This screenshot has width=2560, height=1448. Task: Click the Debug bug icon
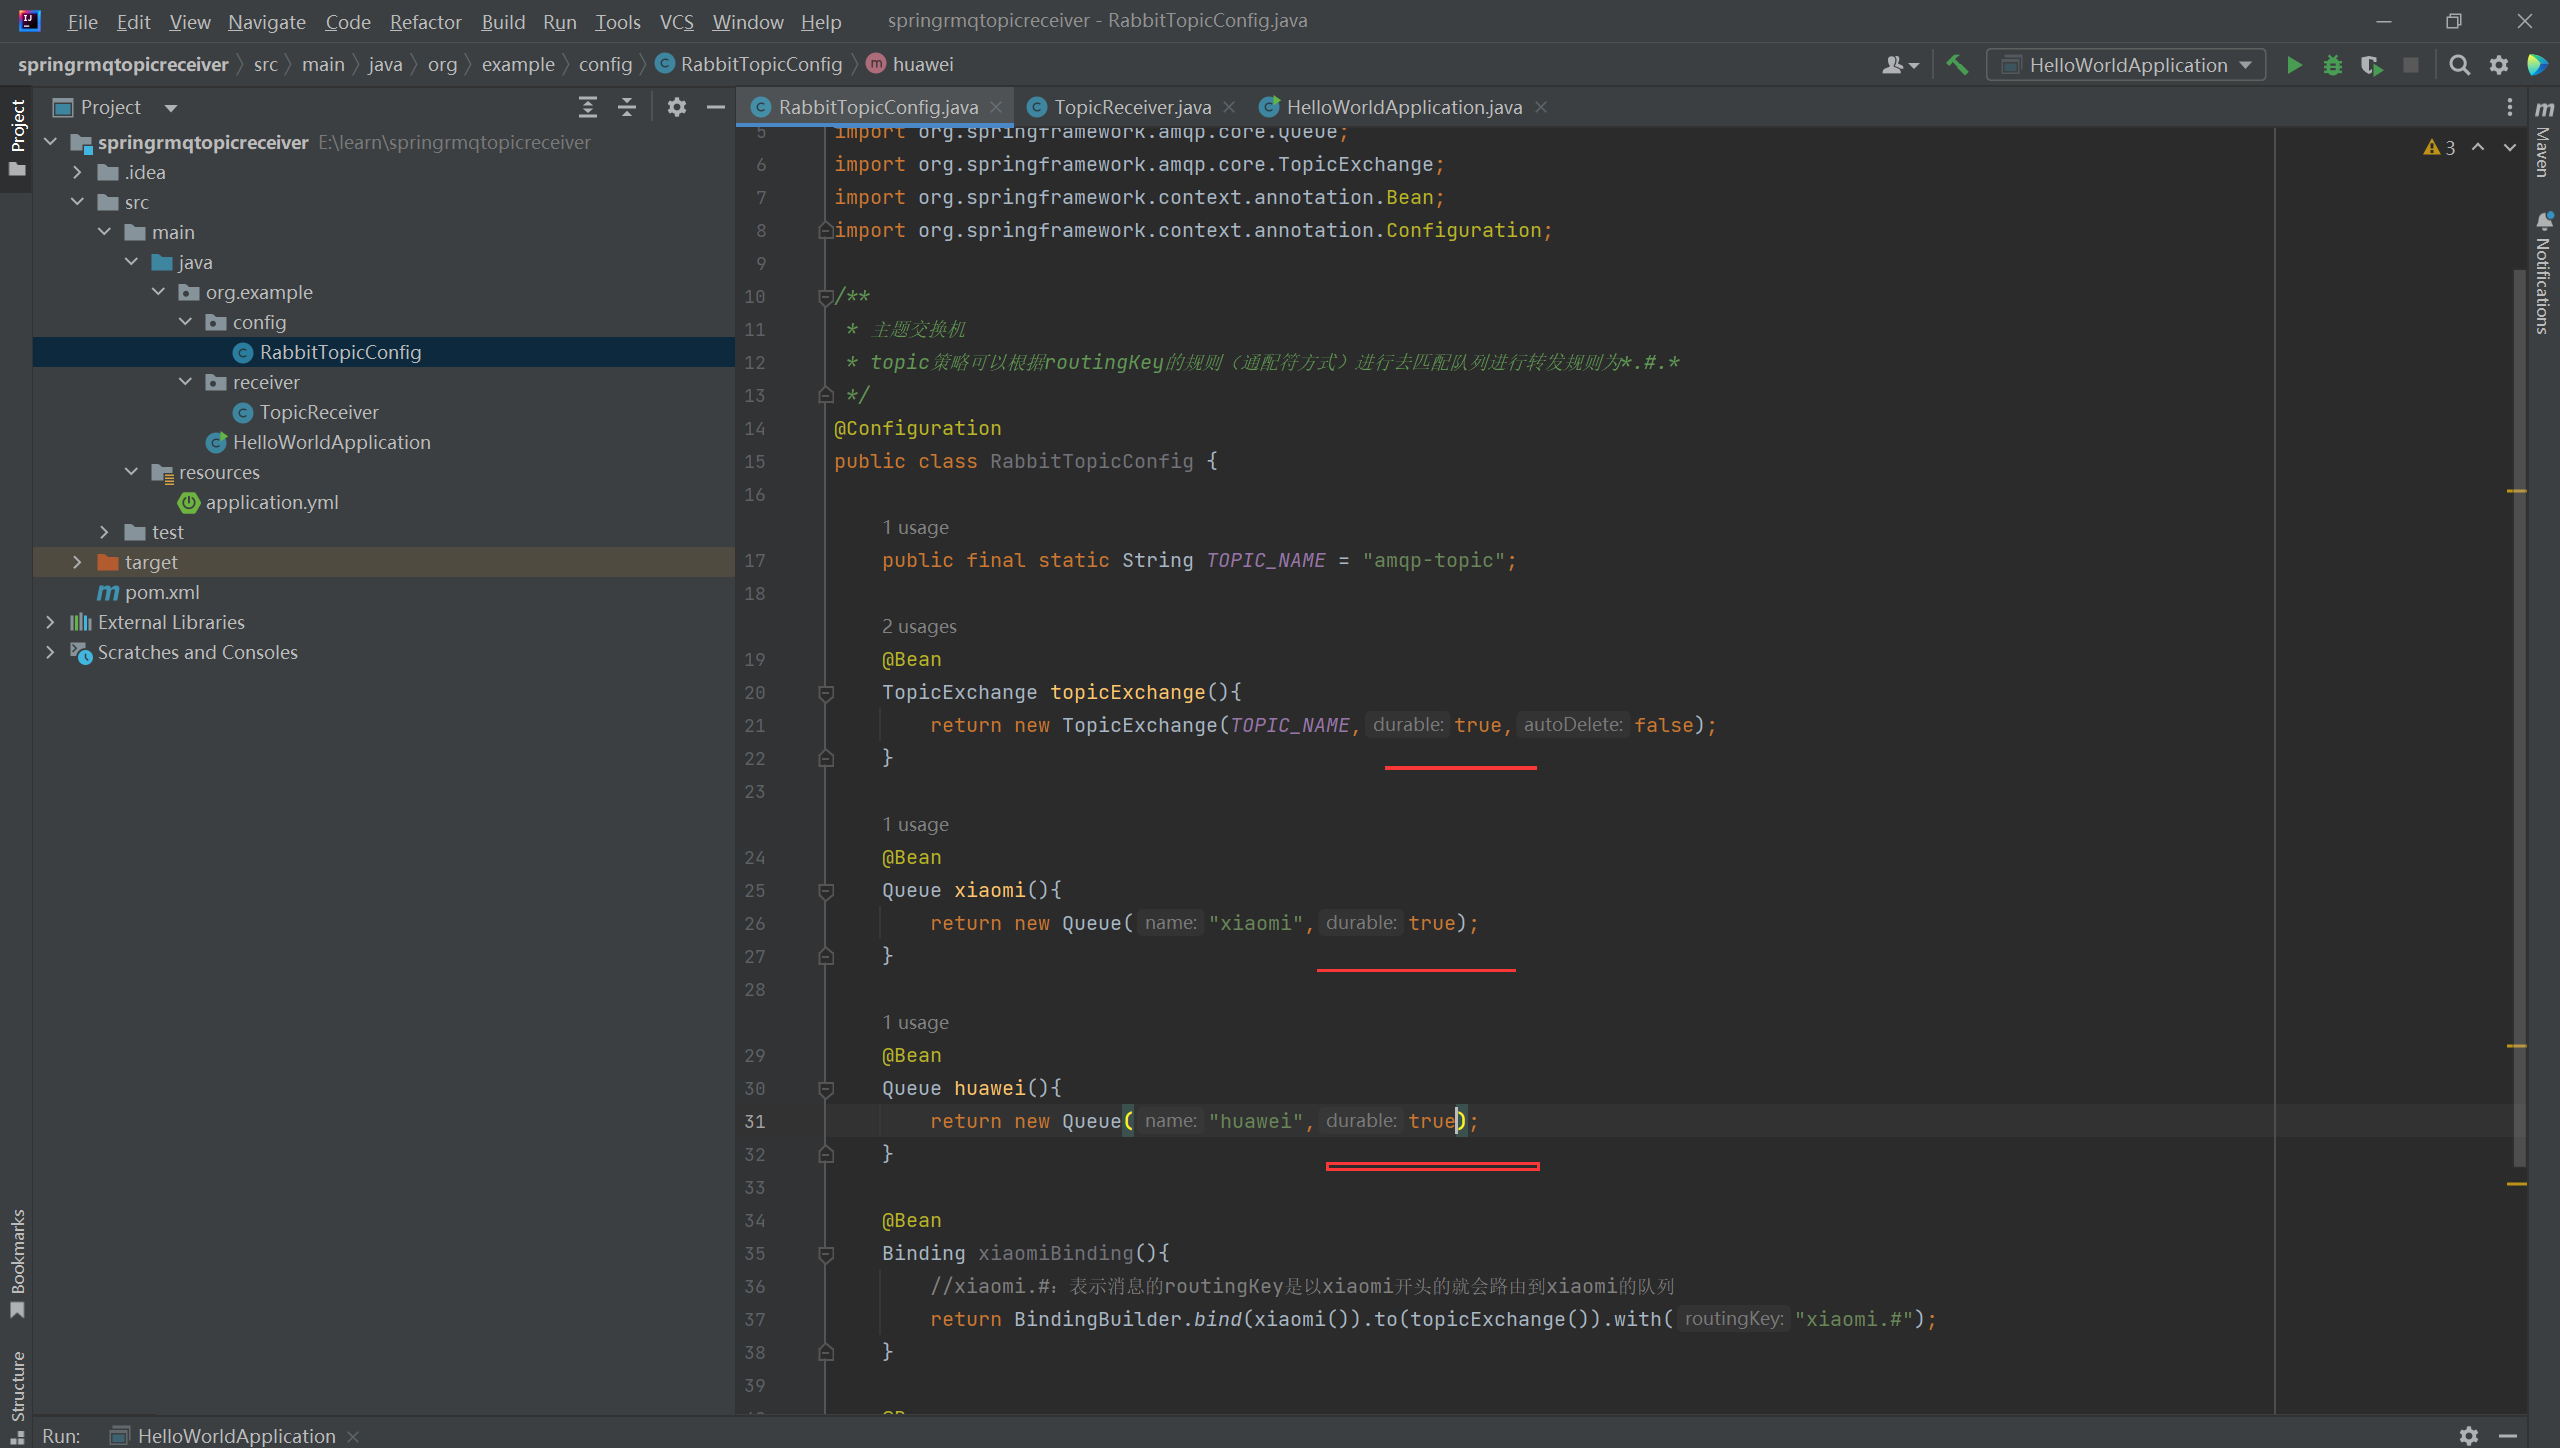[2332, 65]
